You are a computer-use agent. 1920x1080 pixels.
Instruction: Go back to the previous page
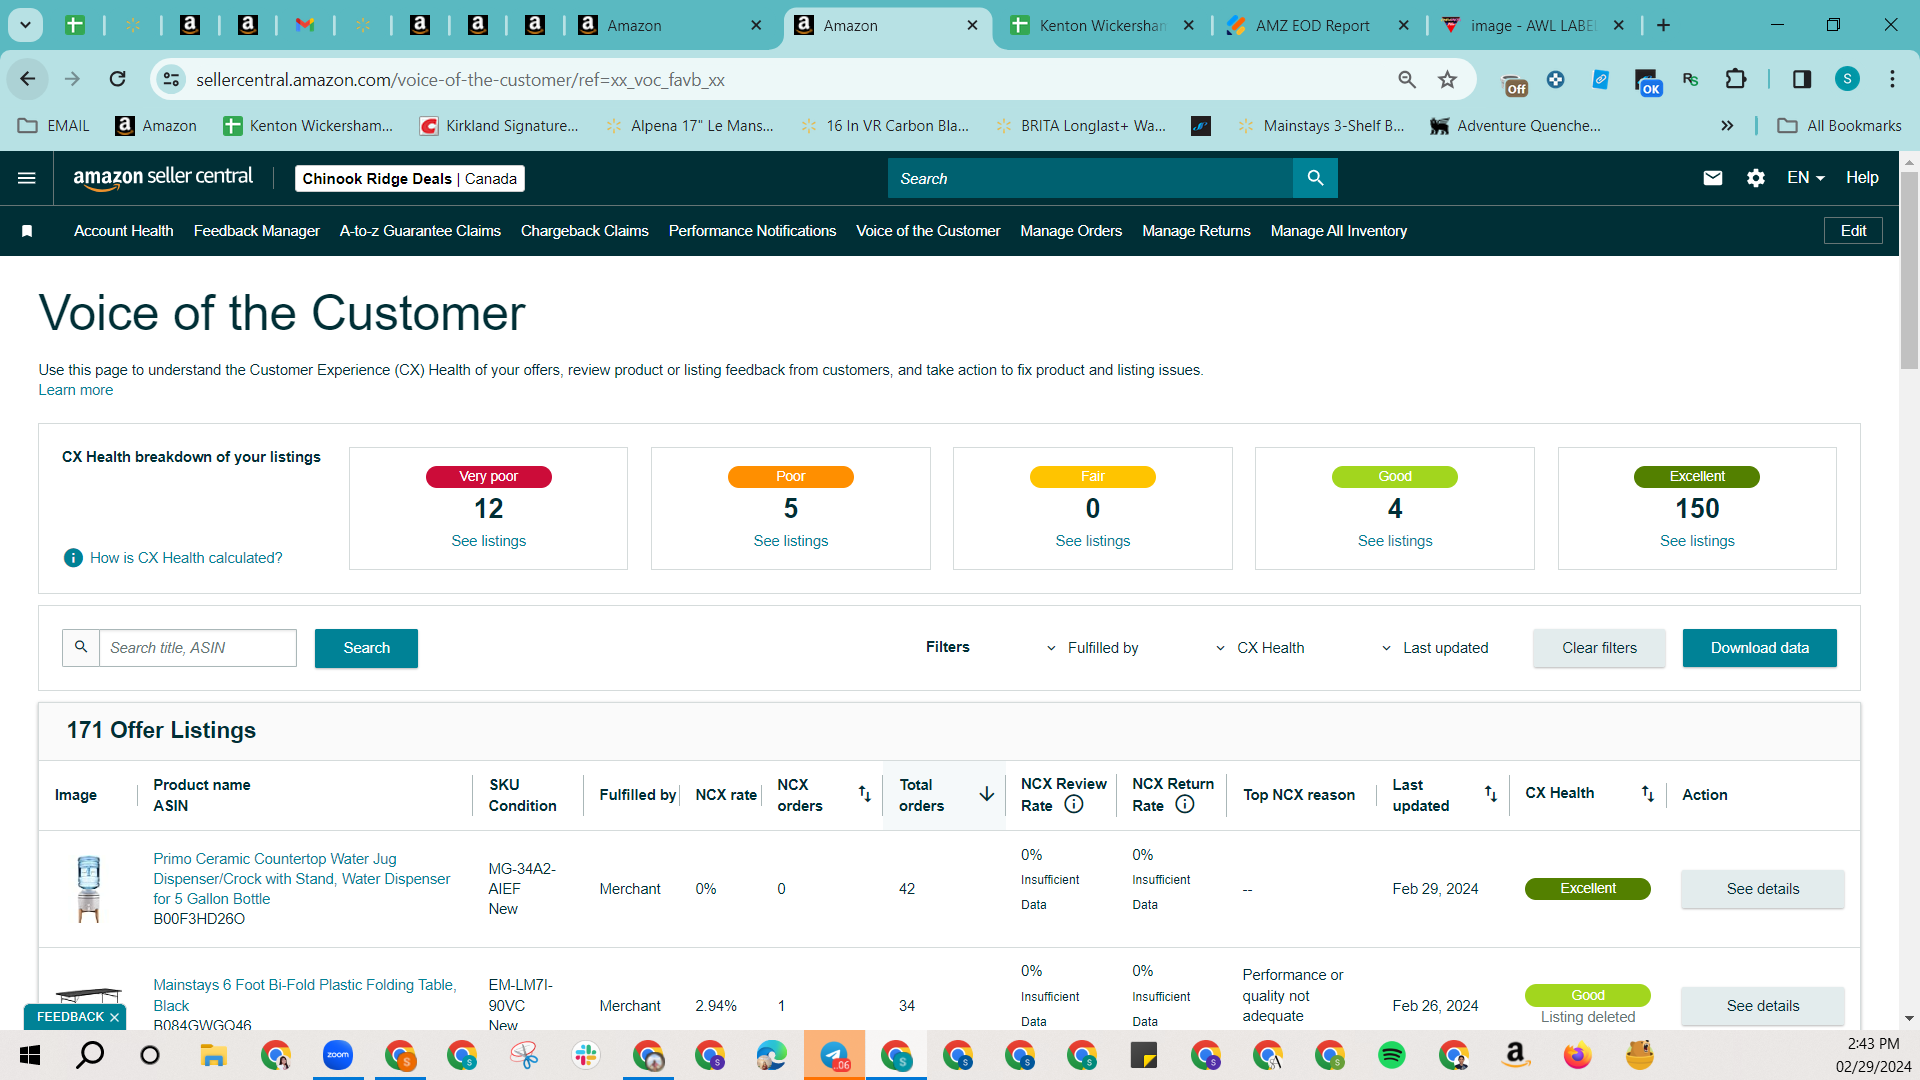(x=28, y=79)
